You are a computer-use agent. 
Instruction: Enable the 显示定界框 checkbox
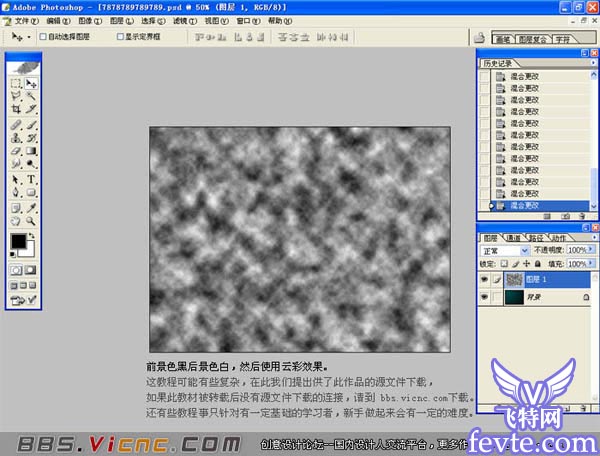[x=119, y=36]
